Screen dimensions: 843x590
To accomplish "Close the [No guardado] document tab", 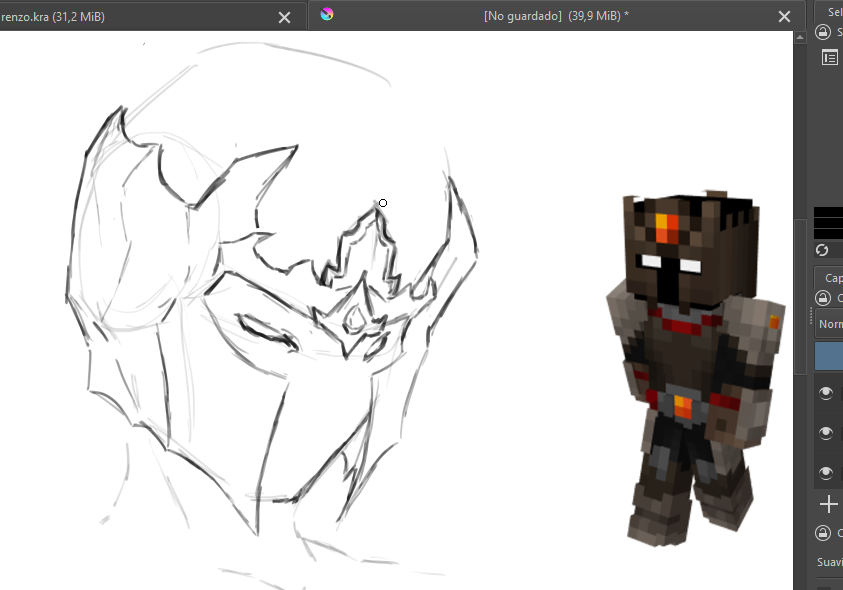I will click(x=784, y=16).
